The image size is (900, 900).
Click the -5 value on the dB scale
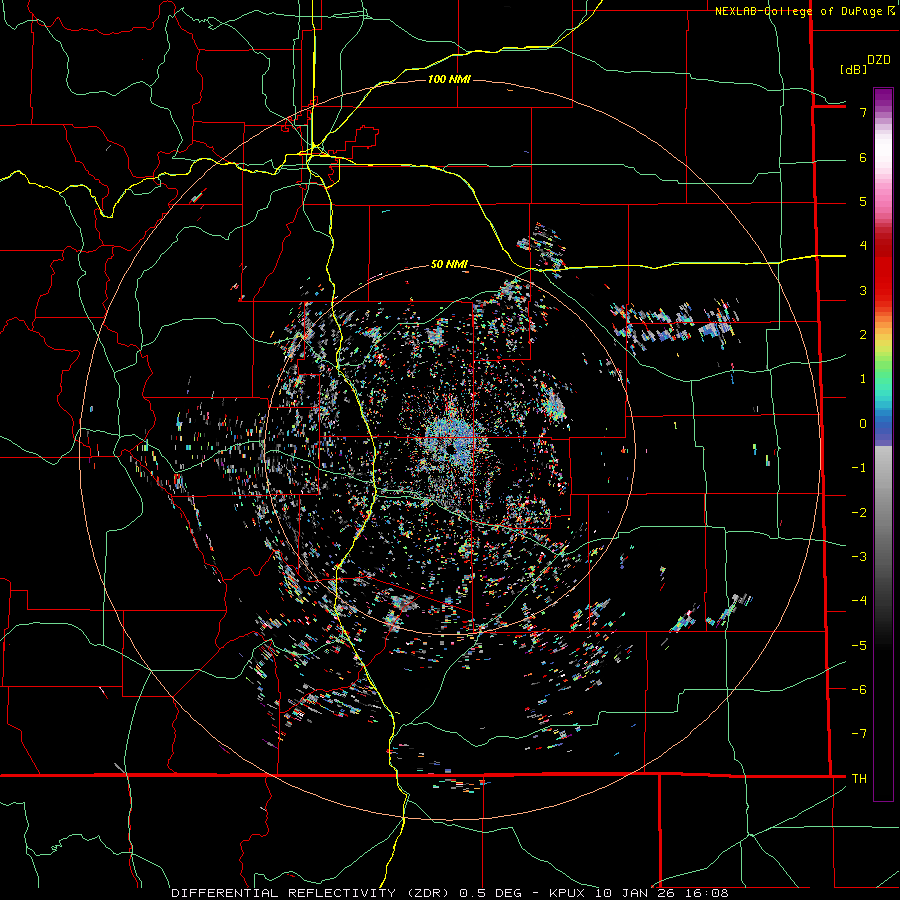click(859, 645)
